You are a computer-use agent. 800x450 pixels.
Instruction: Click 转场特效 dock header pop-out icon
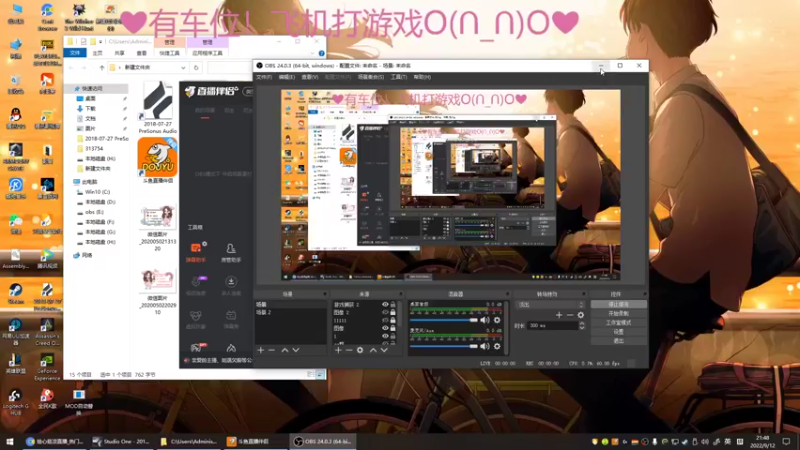click(583, 294)
